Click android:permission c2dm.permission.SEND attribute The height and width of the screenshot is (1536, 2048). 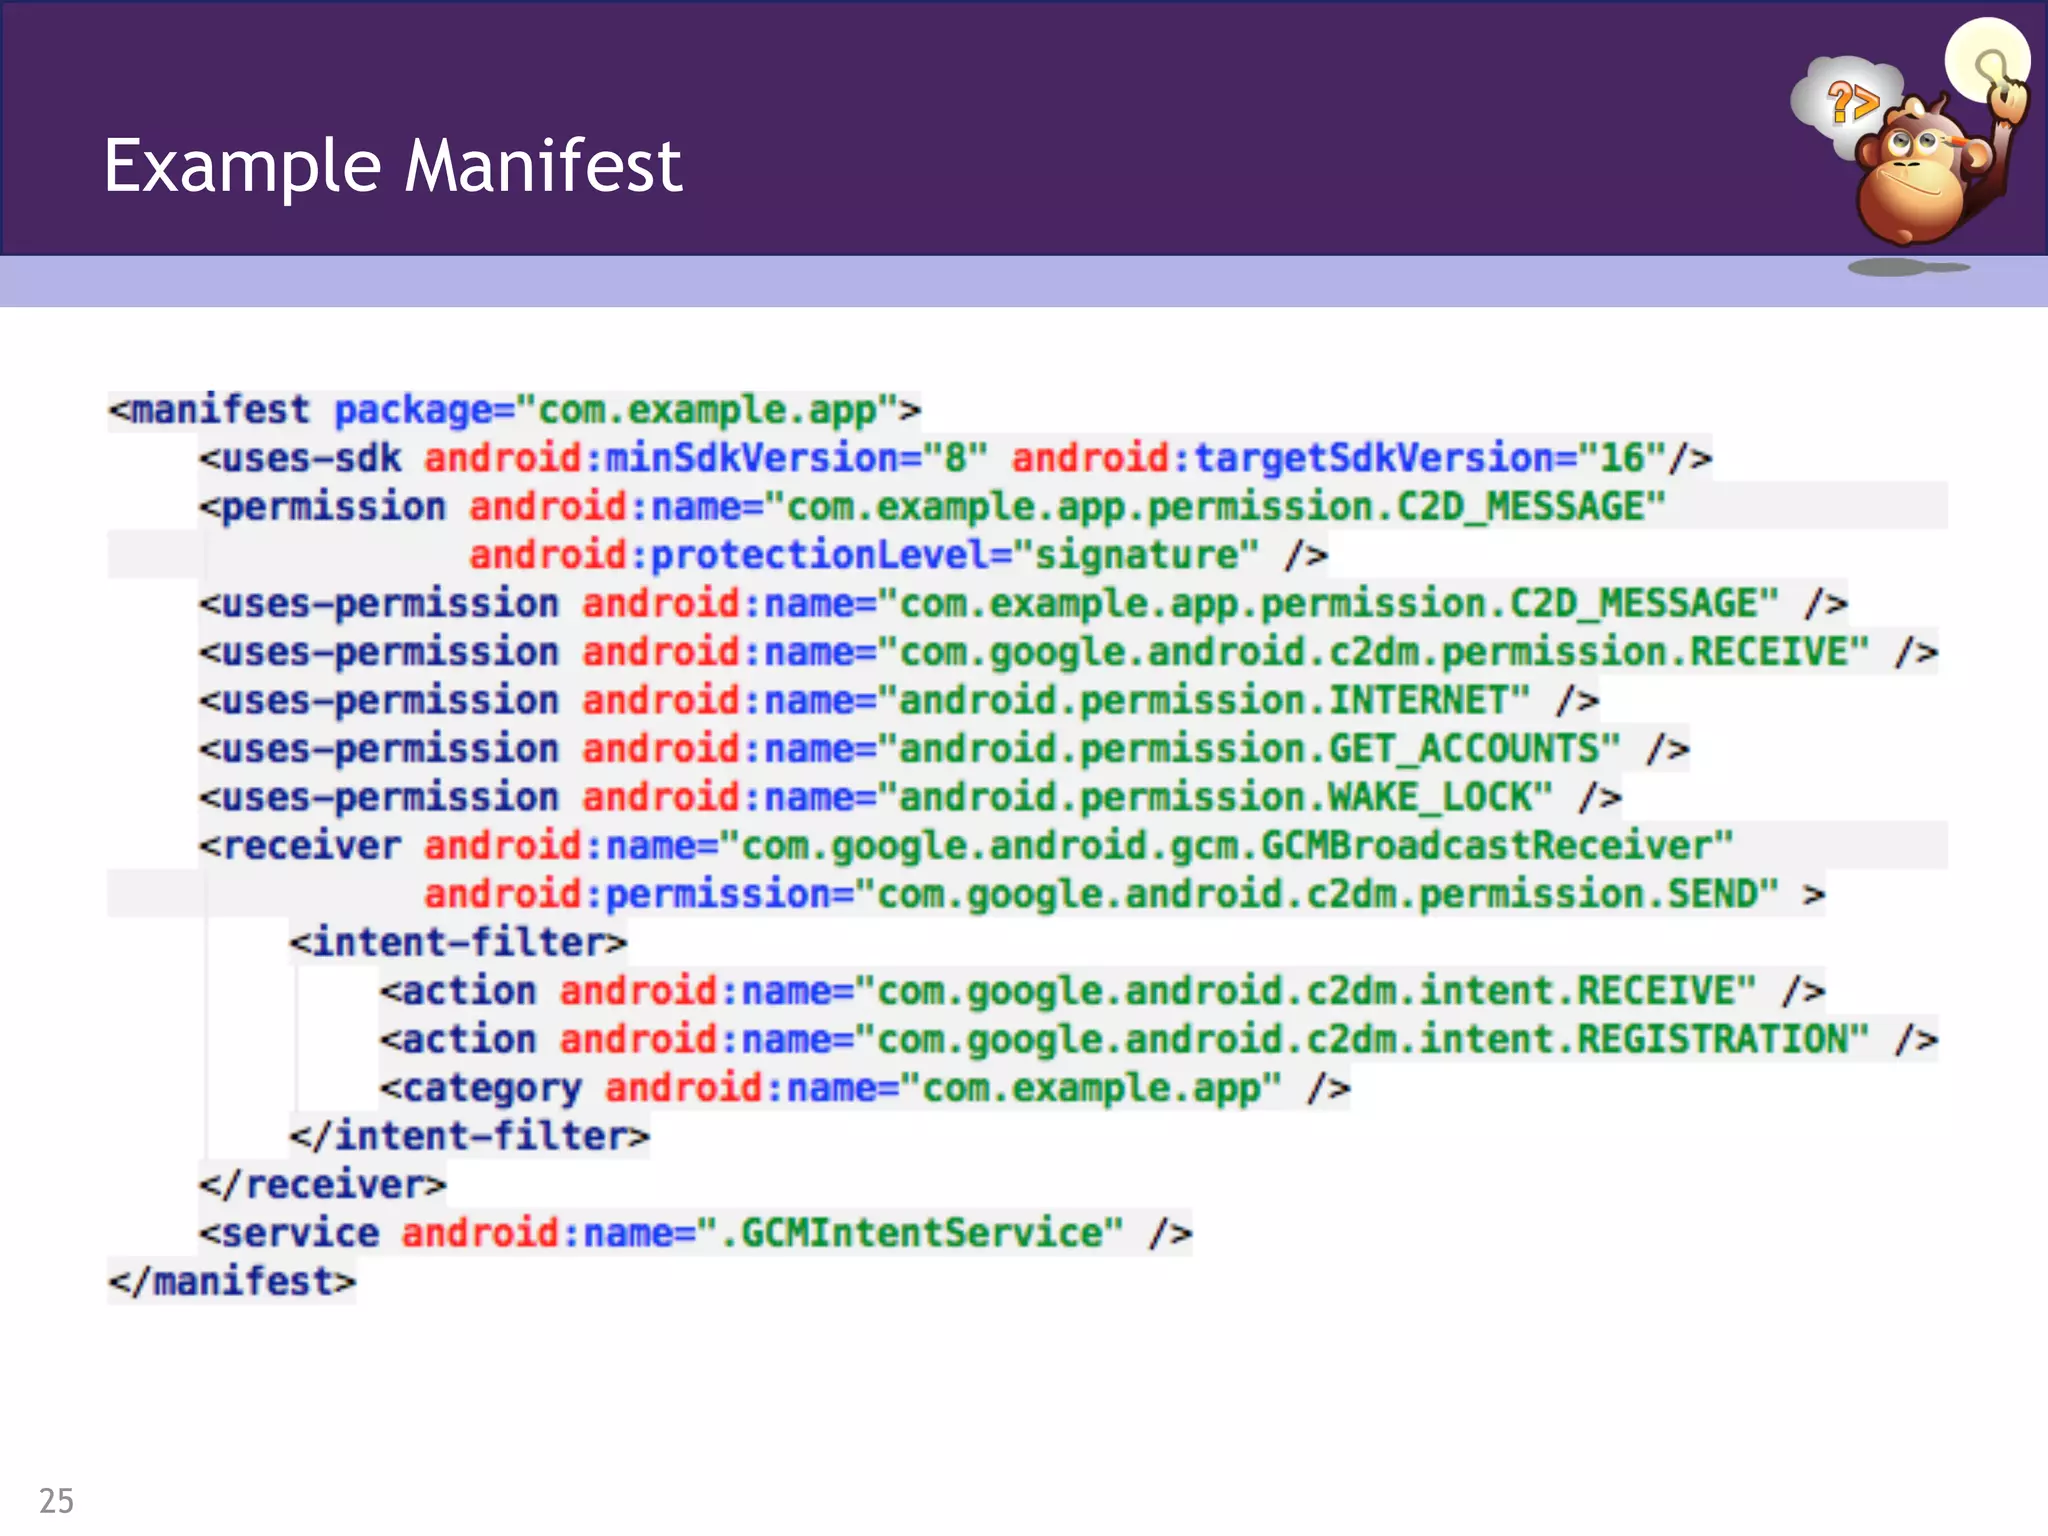coord(1102,894)
